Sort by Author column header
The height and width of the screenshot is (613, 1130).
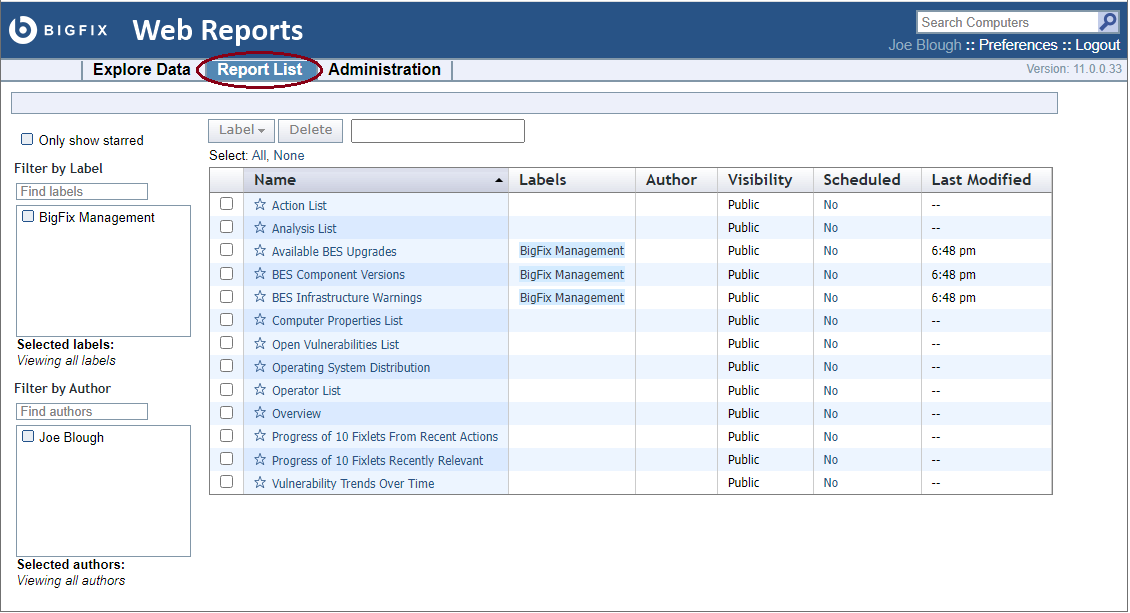676,180
